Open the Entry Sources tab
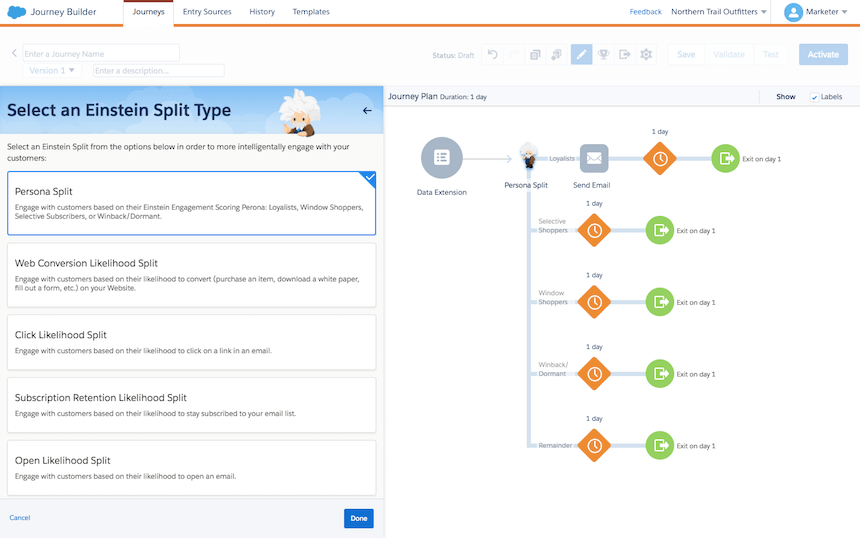Screen dimensions: 860x538 [x=207, y=12]
